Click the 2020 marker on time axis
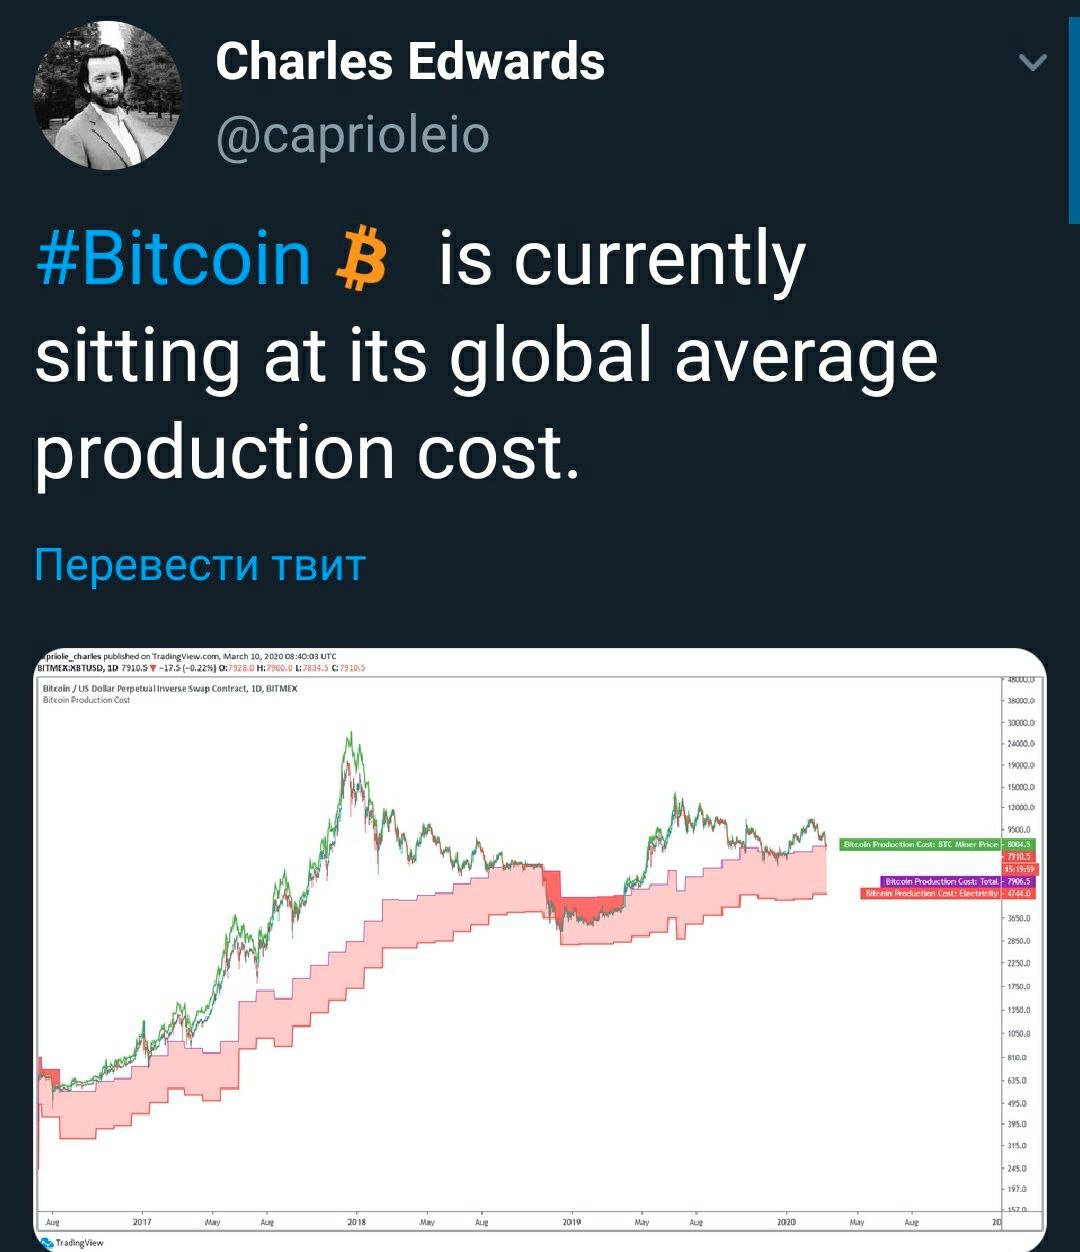The width and height of the screenshot is (1080, 1252). pyautogui.click(x=787, y=1222)
